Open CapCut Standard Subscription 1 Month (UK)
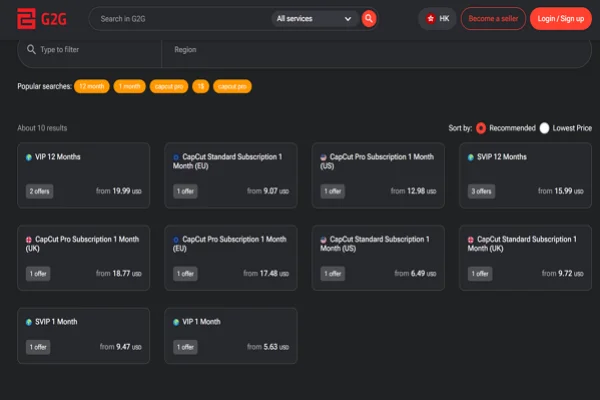The height and width of the screenshot is (400, 600). pos(525,258)
